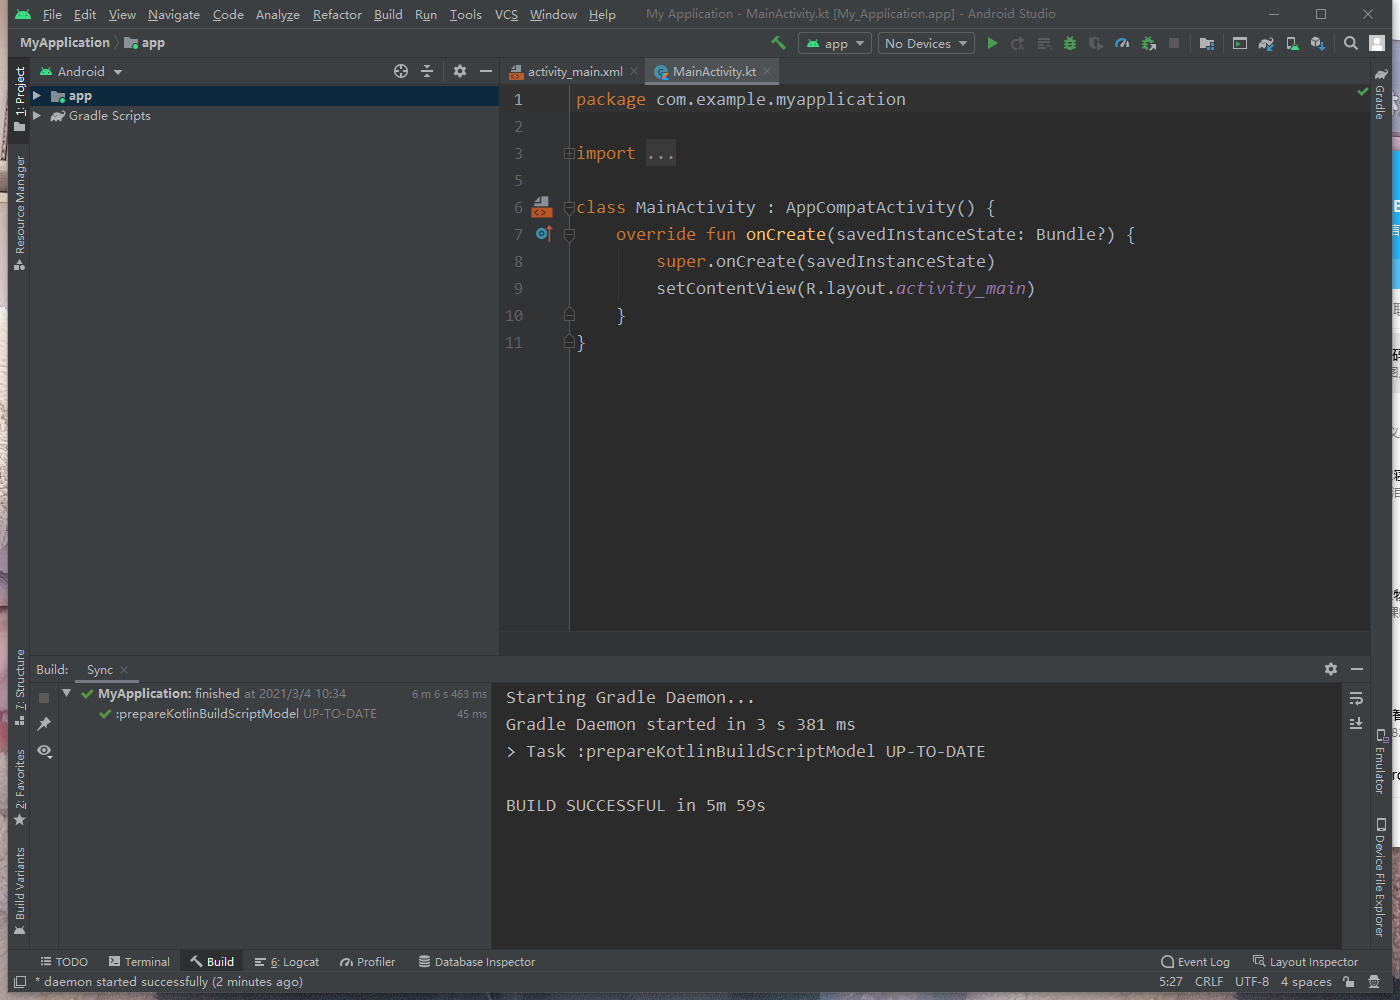Open the Database Inspector tool window
The image size is (1400, 1000).
pos(477,962)
